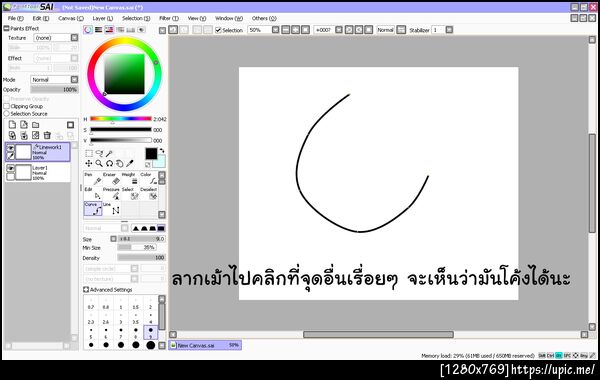Collapse the Paints Effect panel
The image size is (600, 380).
6,28
